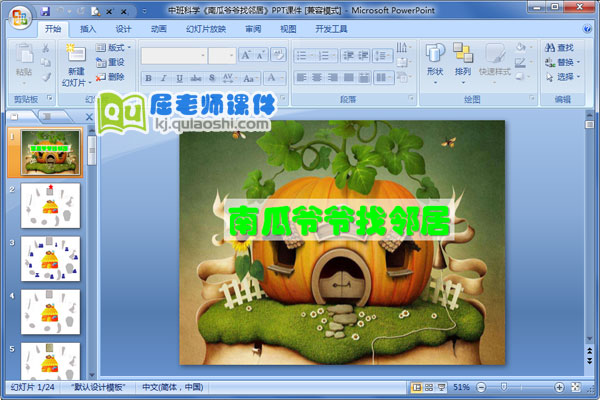The image size is (600, 400).
Task: Open the font name combo box
Action: [174, 56]
